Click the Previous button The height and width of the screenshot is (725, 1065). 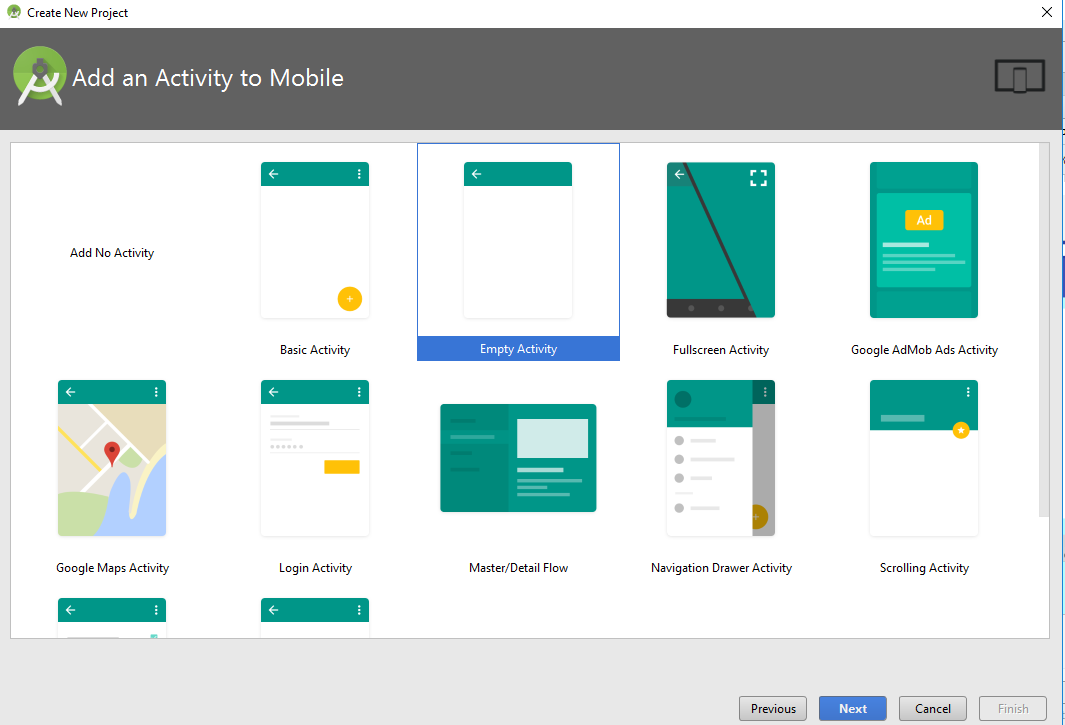click(772, 708)
